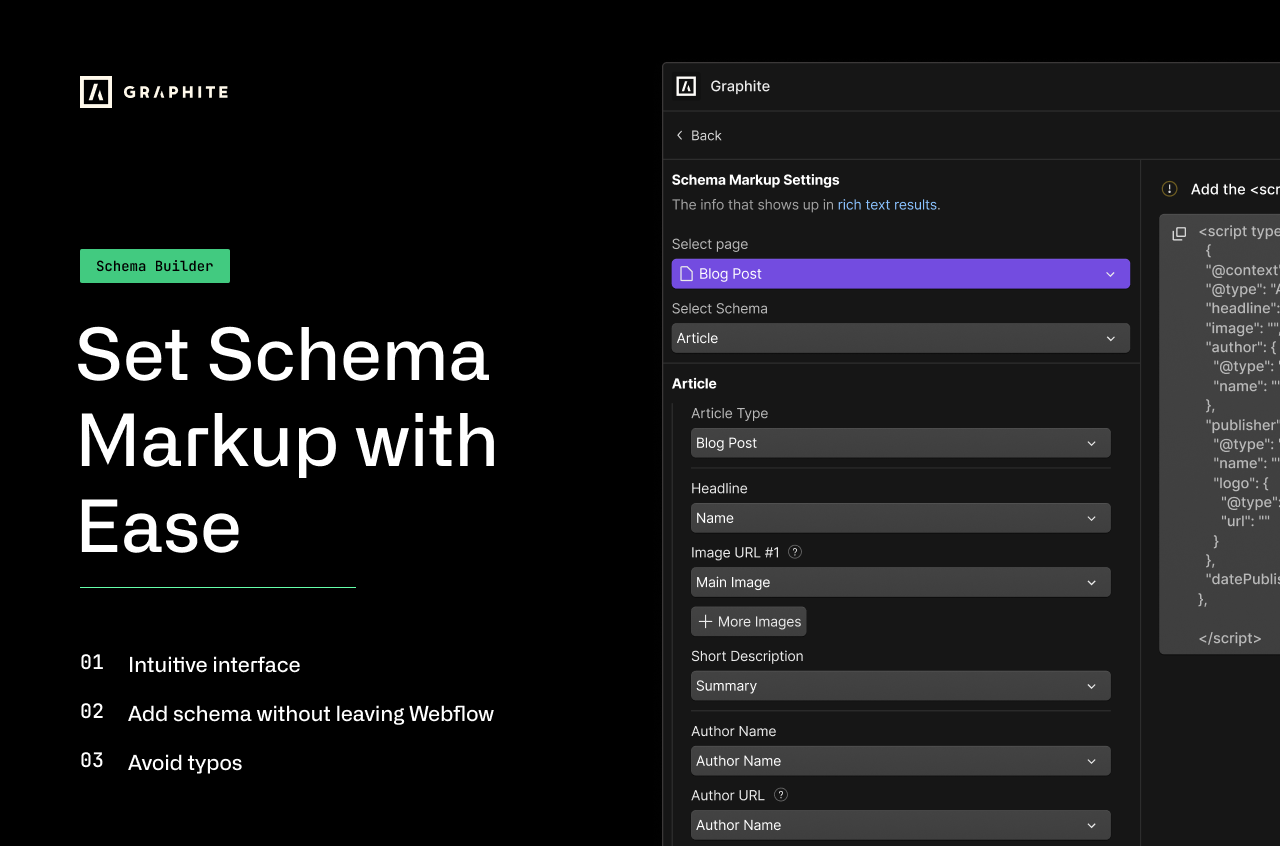The image size is (1280, 846).
Task: Click the page document icon inside Blog Post selector
Action: pos(686,273)
